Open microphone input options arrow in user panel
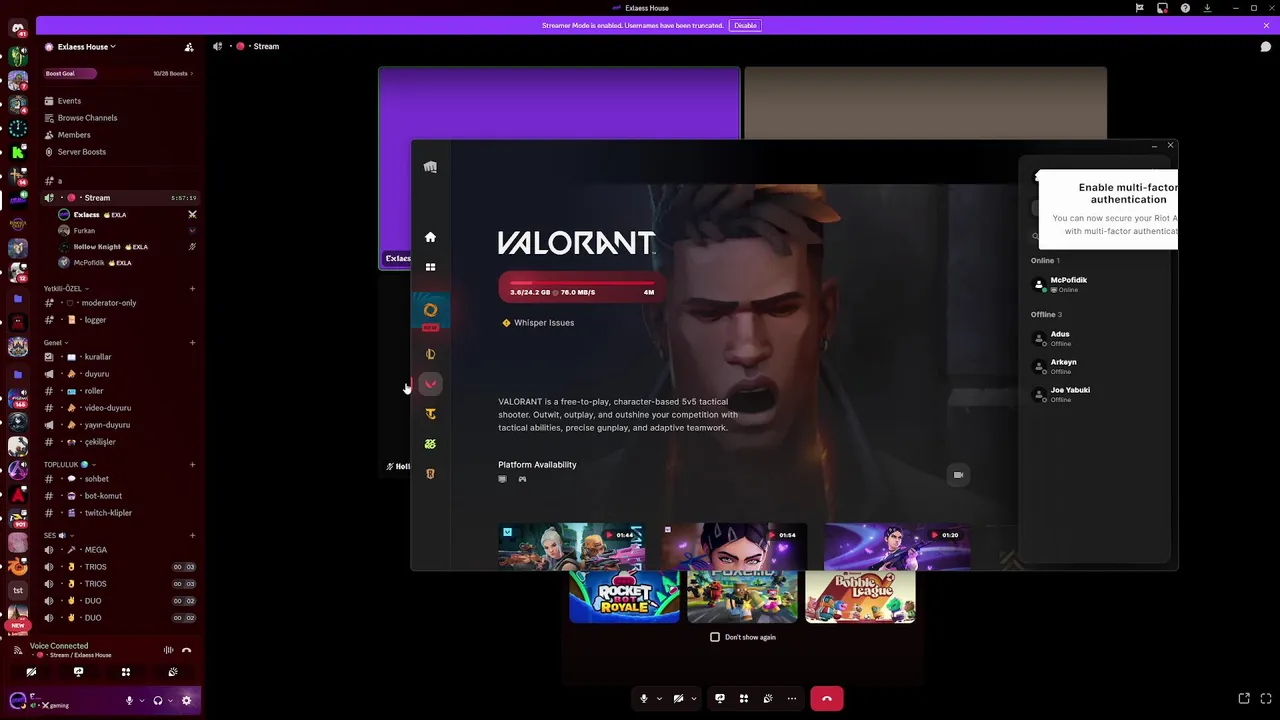This screenshot has width=1280, height=720. click(142, 700)
